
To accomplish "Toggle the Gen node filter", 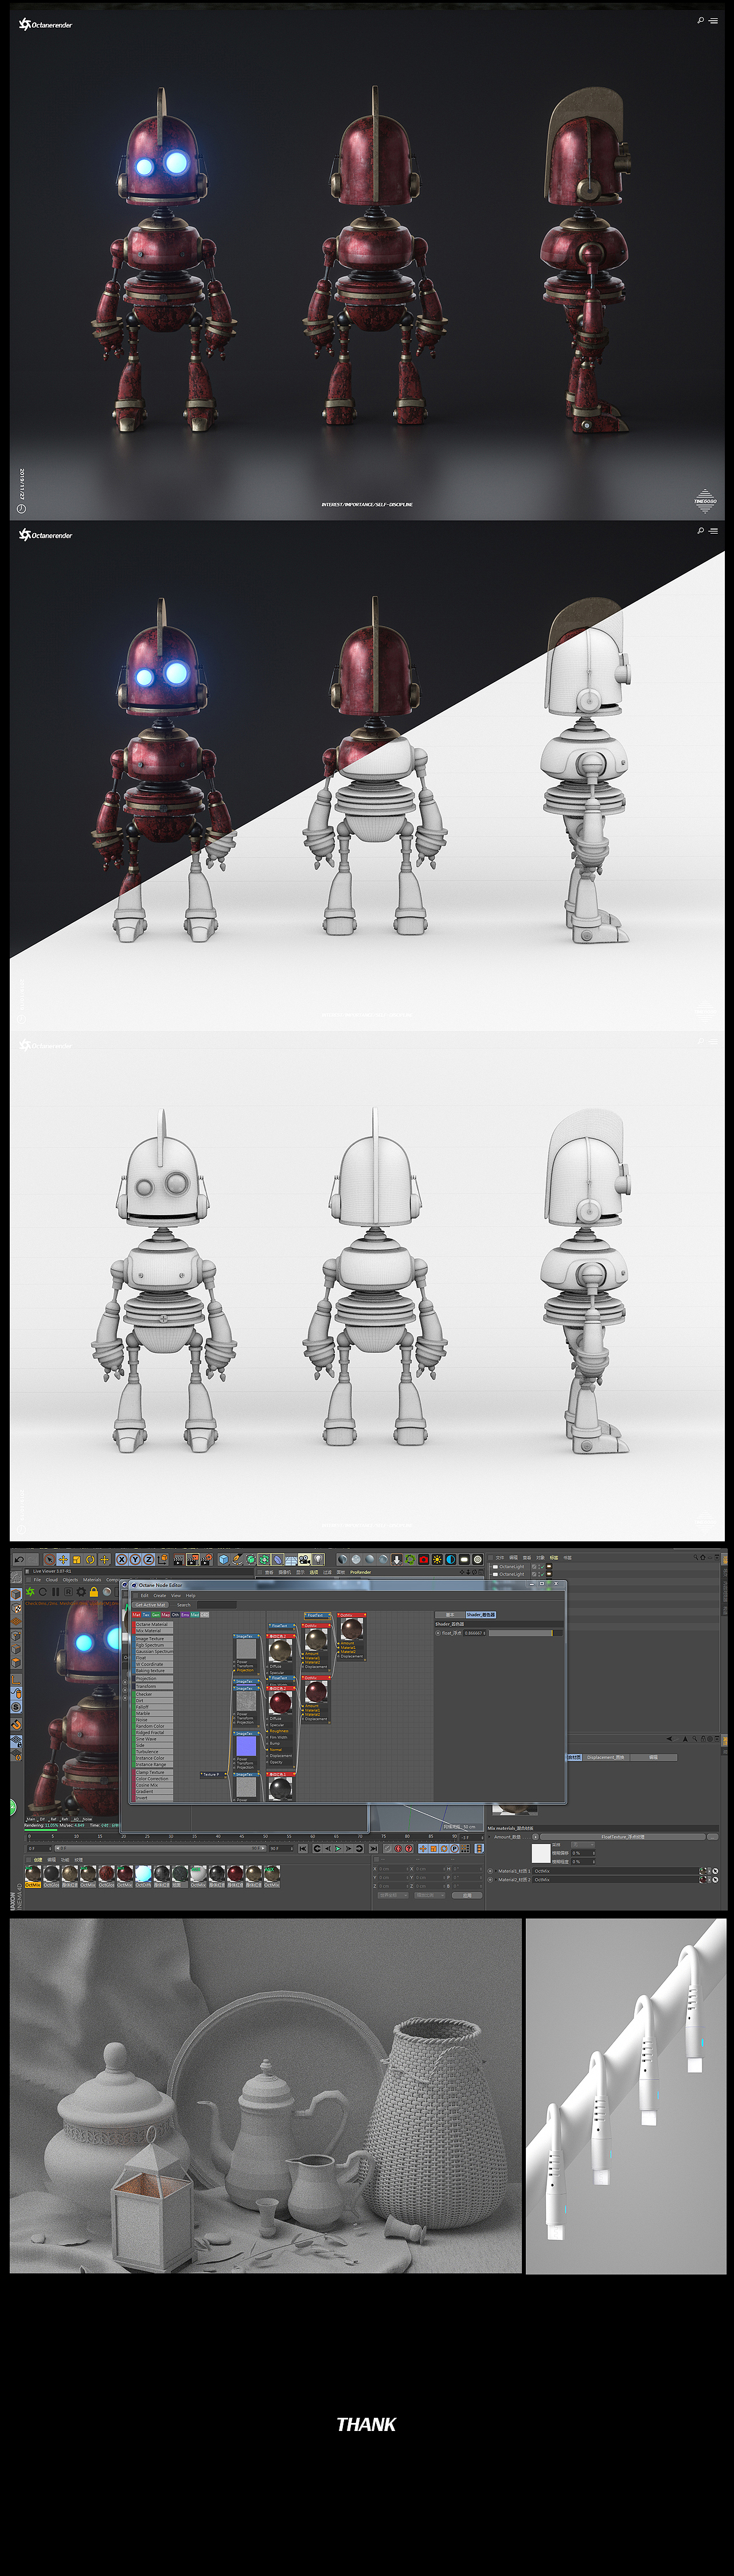I will click(156, 1614).
